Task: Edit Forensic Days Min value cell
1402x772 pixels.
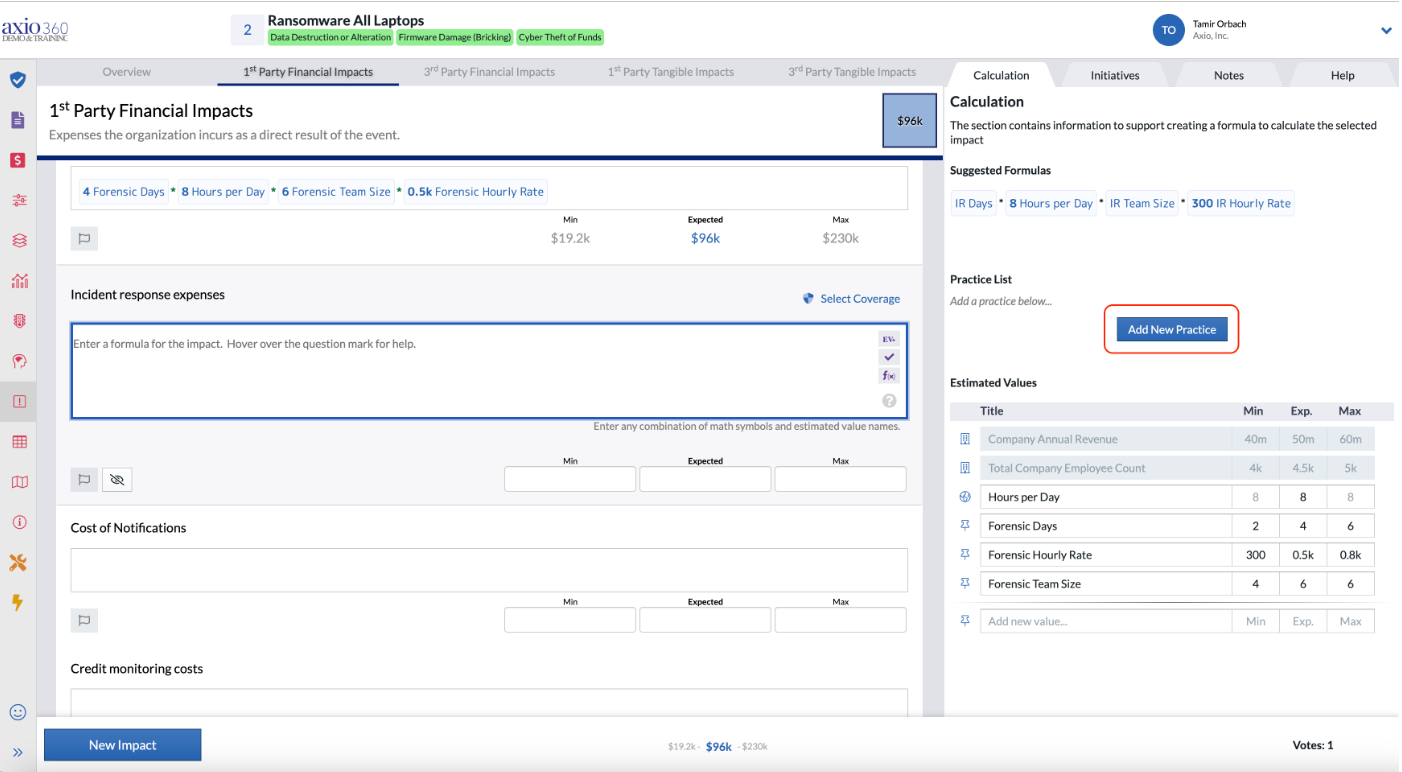Action: point(1255,526)
